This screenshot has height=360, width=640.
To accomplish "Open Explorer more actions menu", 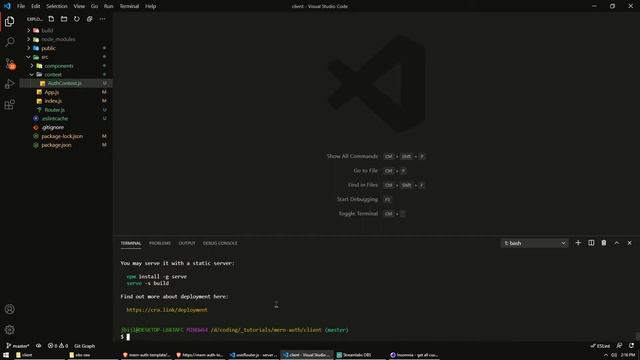I will pyautogui.click(x=102, y=19).
